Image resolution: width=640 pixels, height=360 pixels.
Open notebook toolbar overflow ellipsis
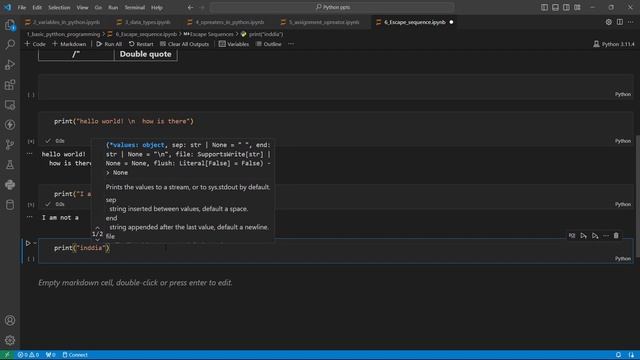(x=291, y=44)
